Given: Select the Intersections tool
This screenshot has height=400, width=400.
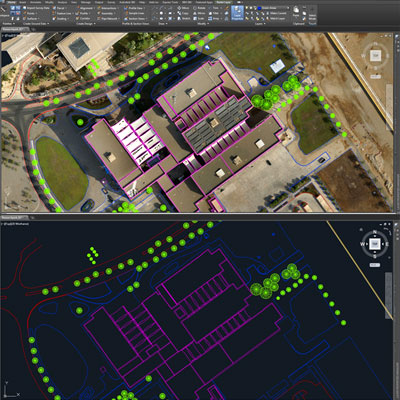Looking at the screenshot, I should click(107, 8).
